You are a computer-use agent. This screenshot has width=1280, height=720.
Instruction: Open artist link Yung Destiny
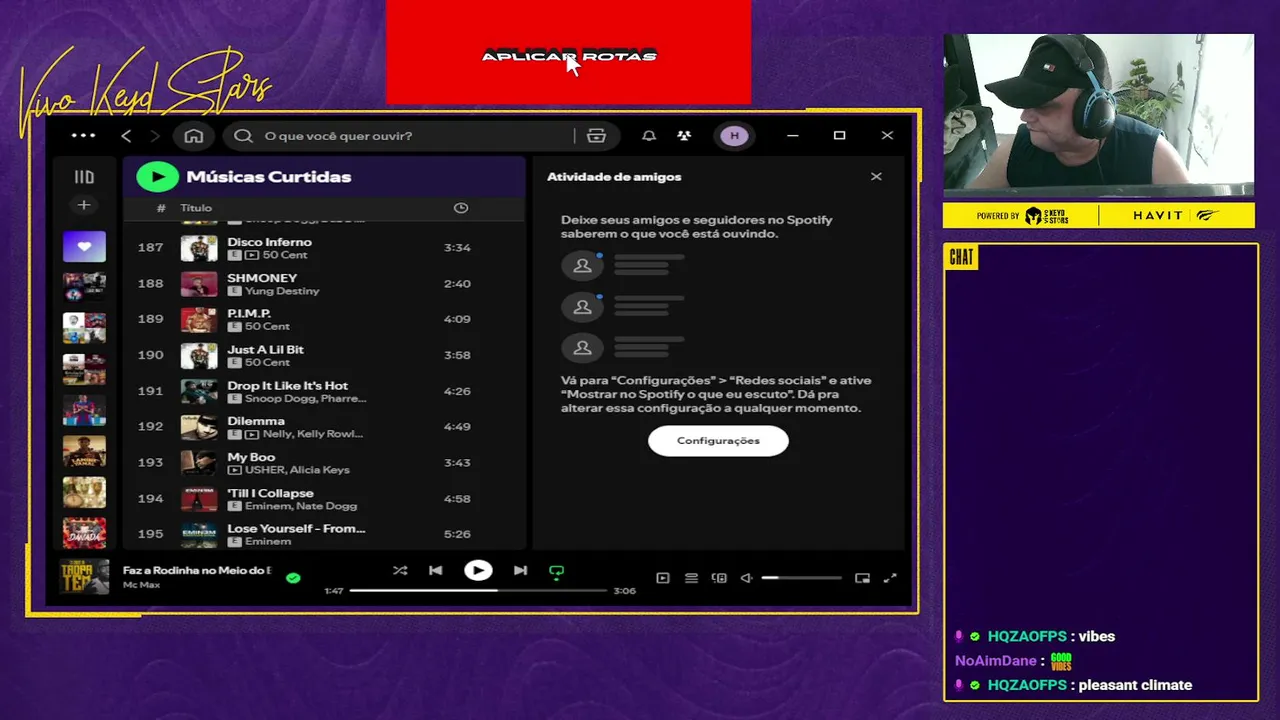tap(282, 291)
